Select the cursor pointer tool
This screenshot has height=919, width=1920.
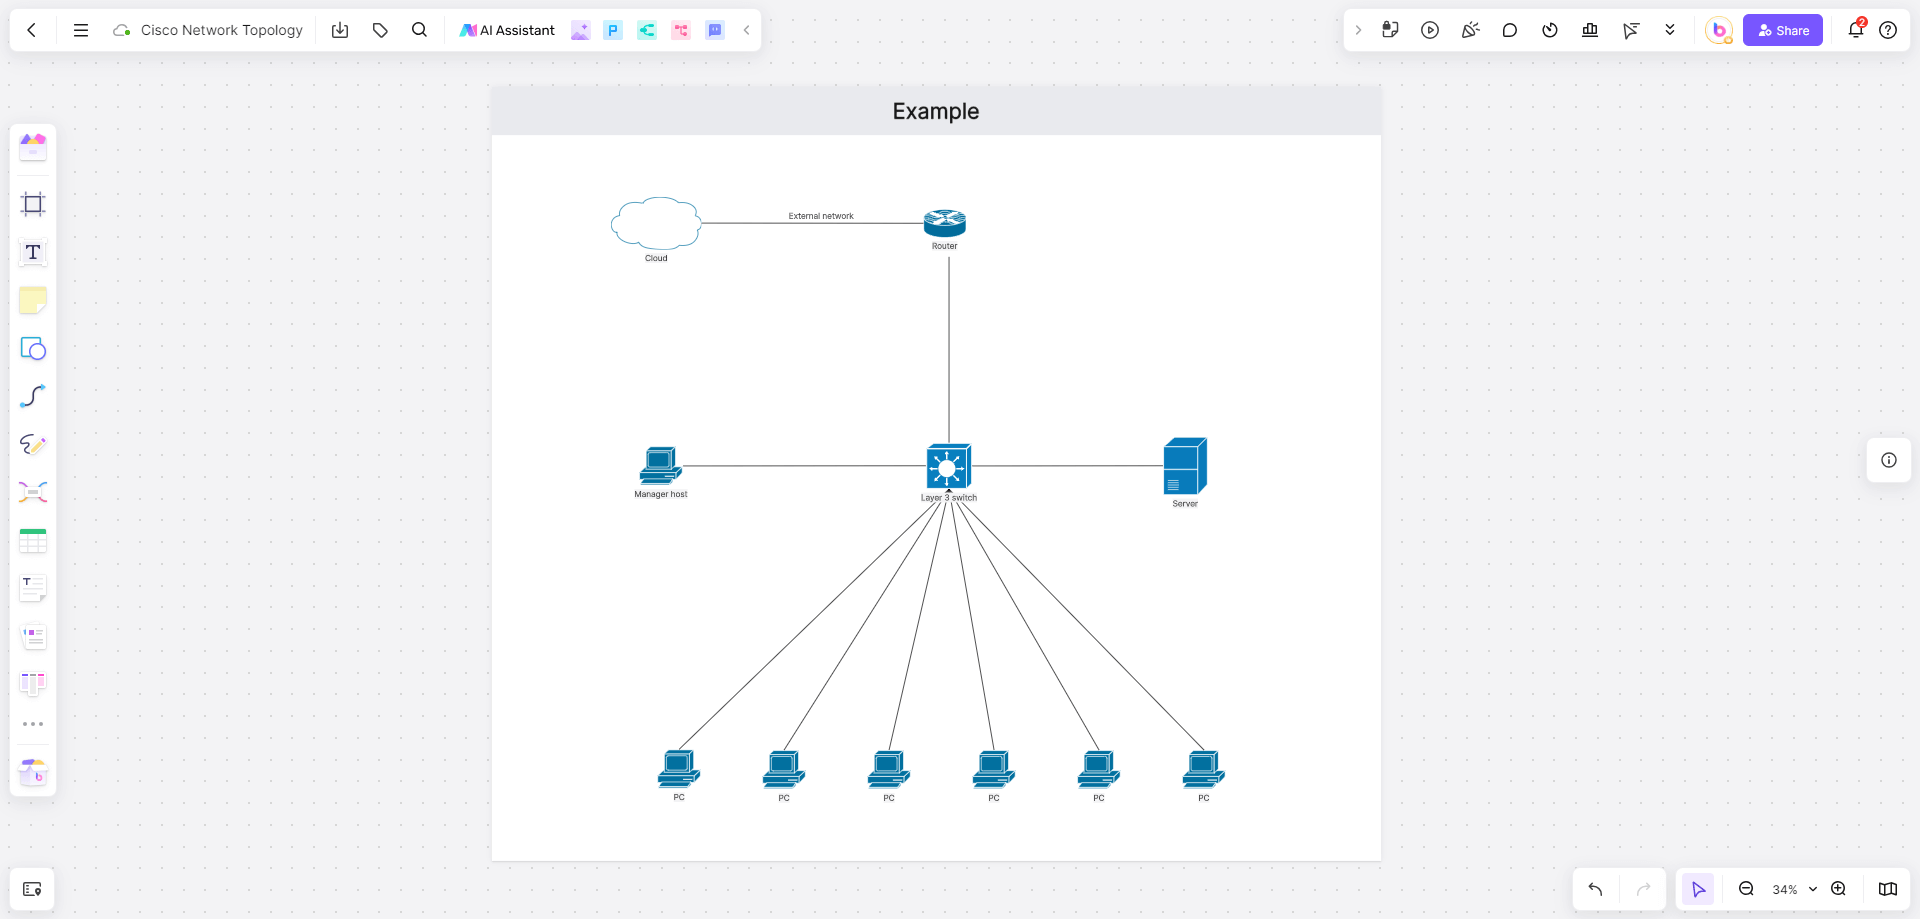point(1698,889)
